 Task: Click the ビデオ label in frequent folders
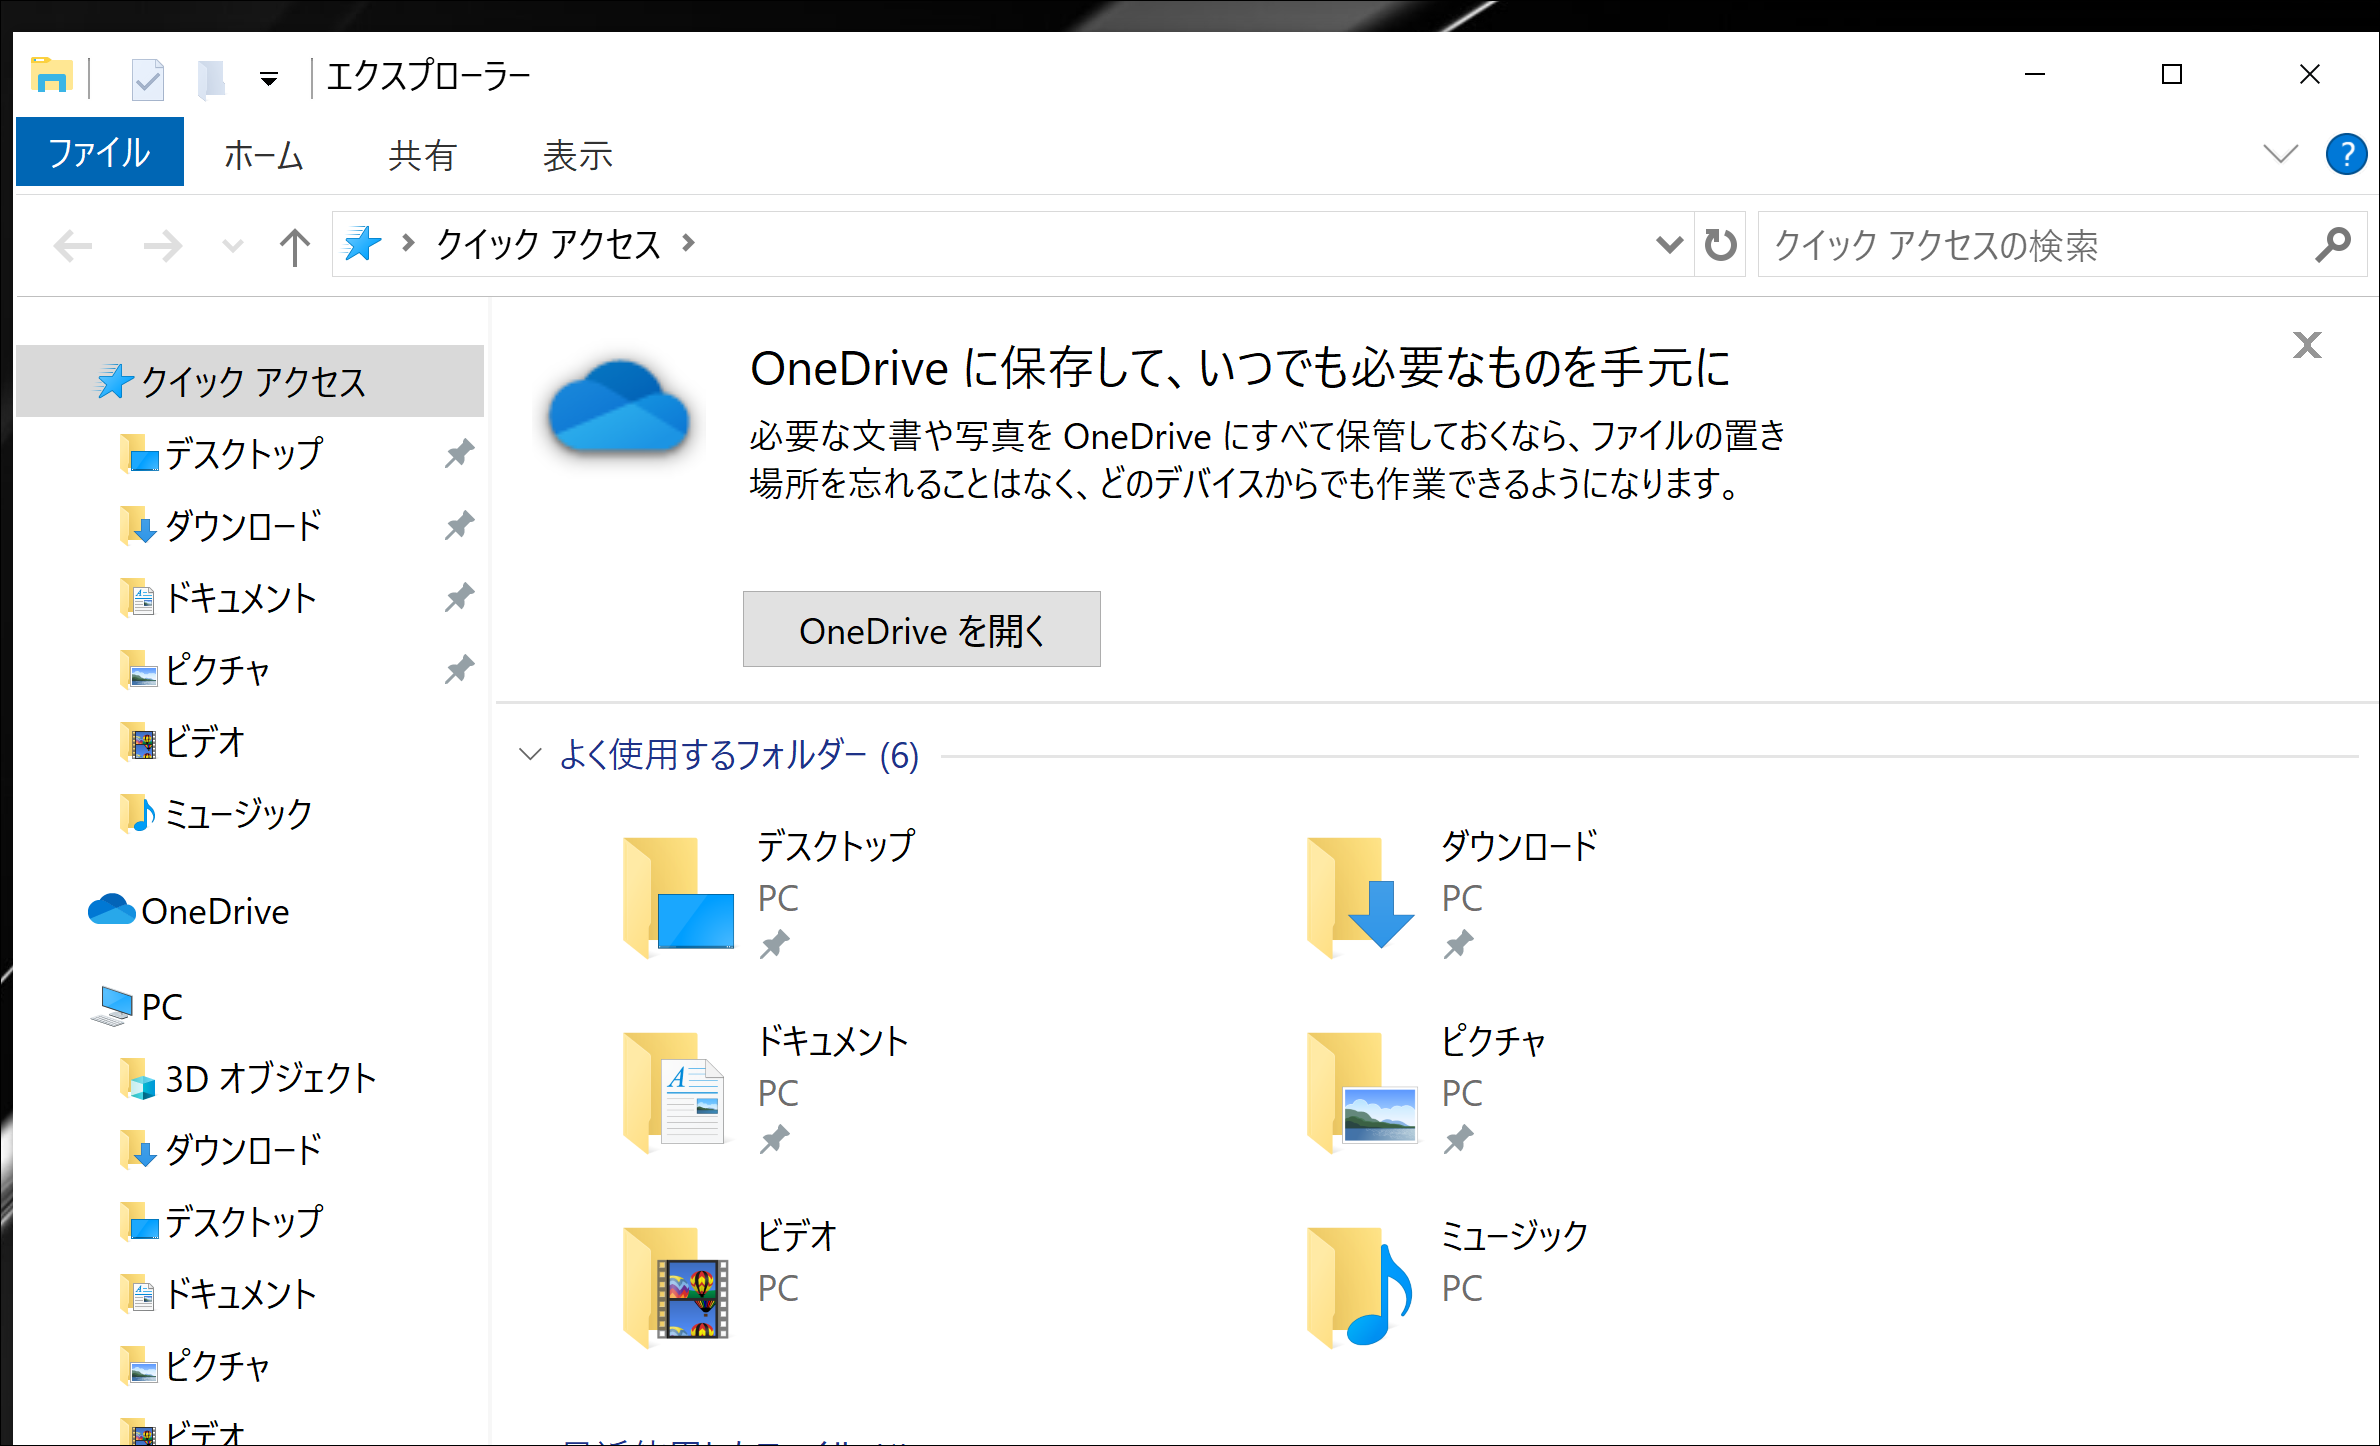796,1236
